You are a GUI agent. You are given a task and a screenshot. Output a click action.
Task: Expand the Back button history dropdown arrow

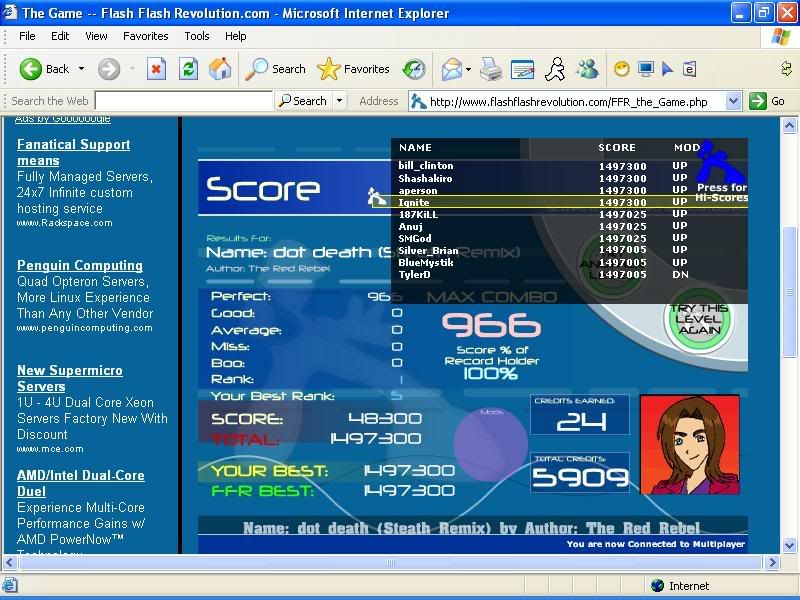point(82,69)
